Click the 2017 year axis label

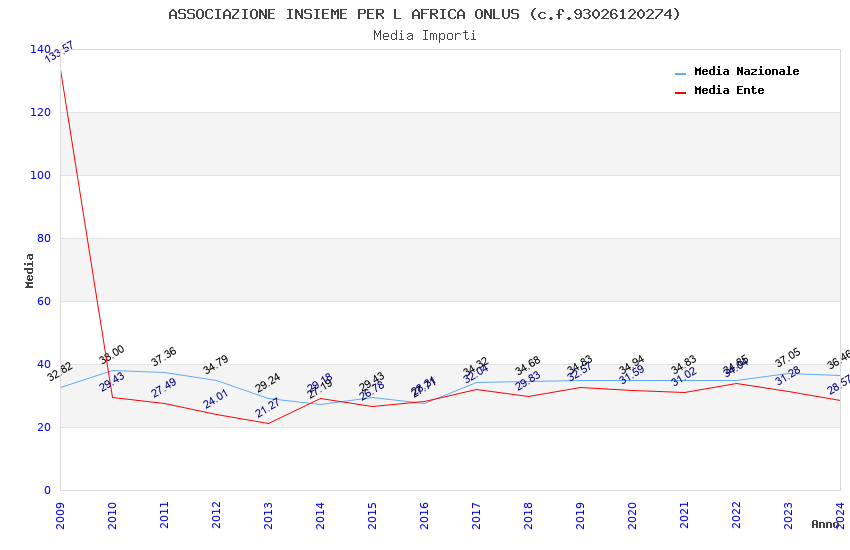(476, 515)
